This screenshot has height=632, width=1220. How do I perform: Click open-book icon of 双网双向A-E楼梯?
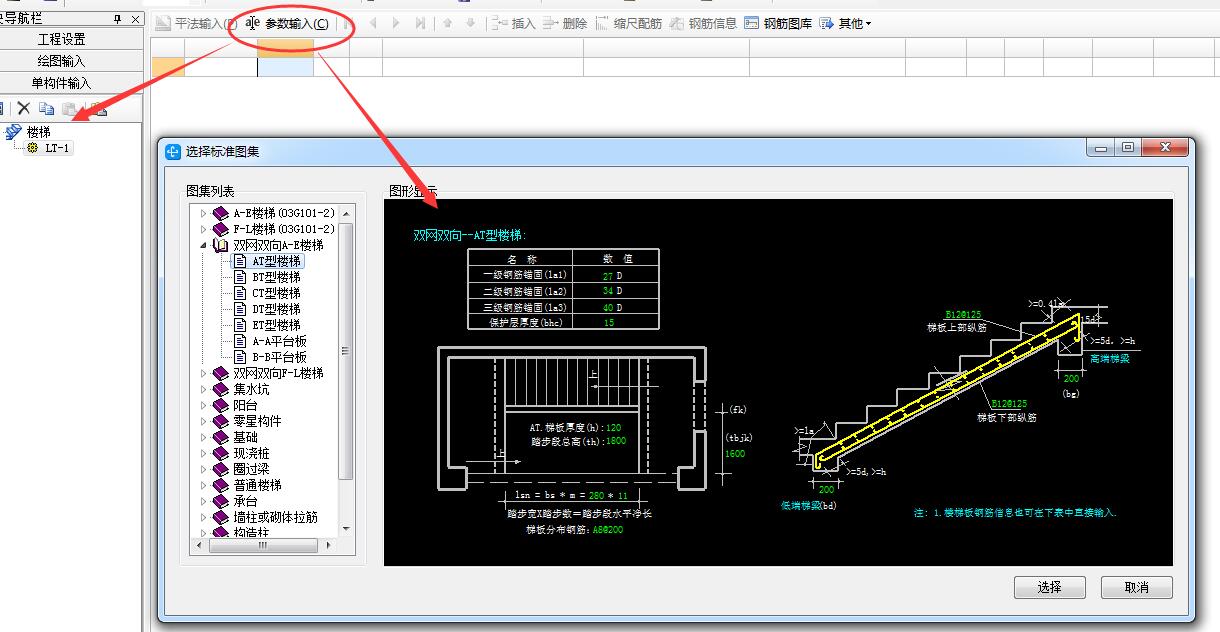[x=221, y=245]
